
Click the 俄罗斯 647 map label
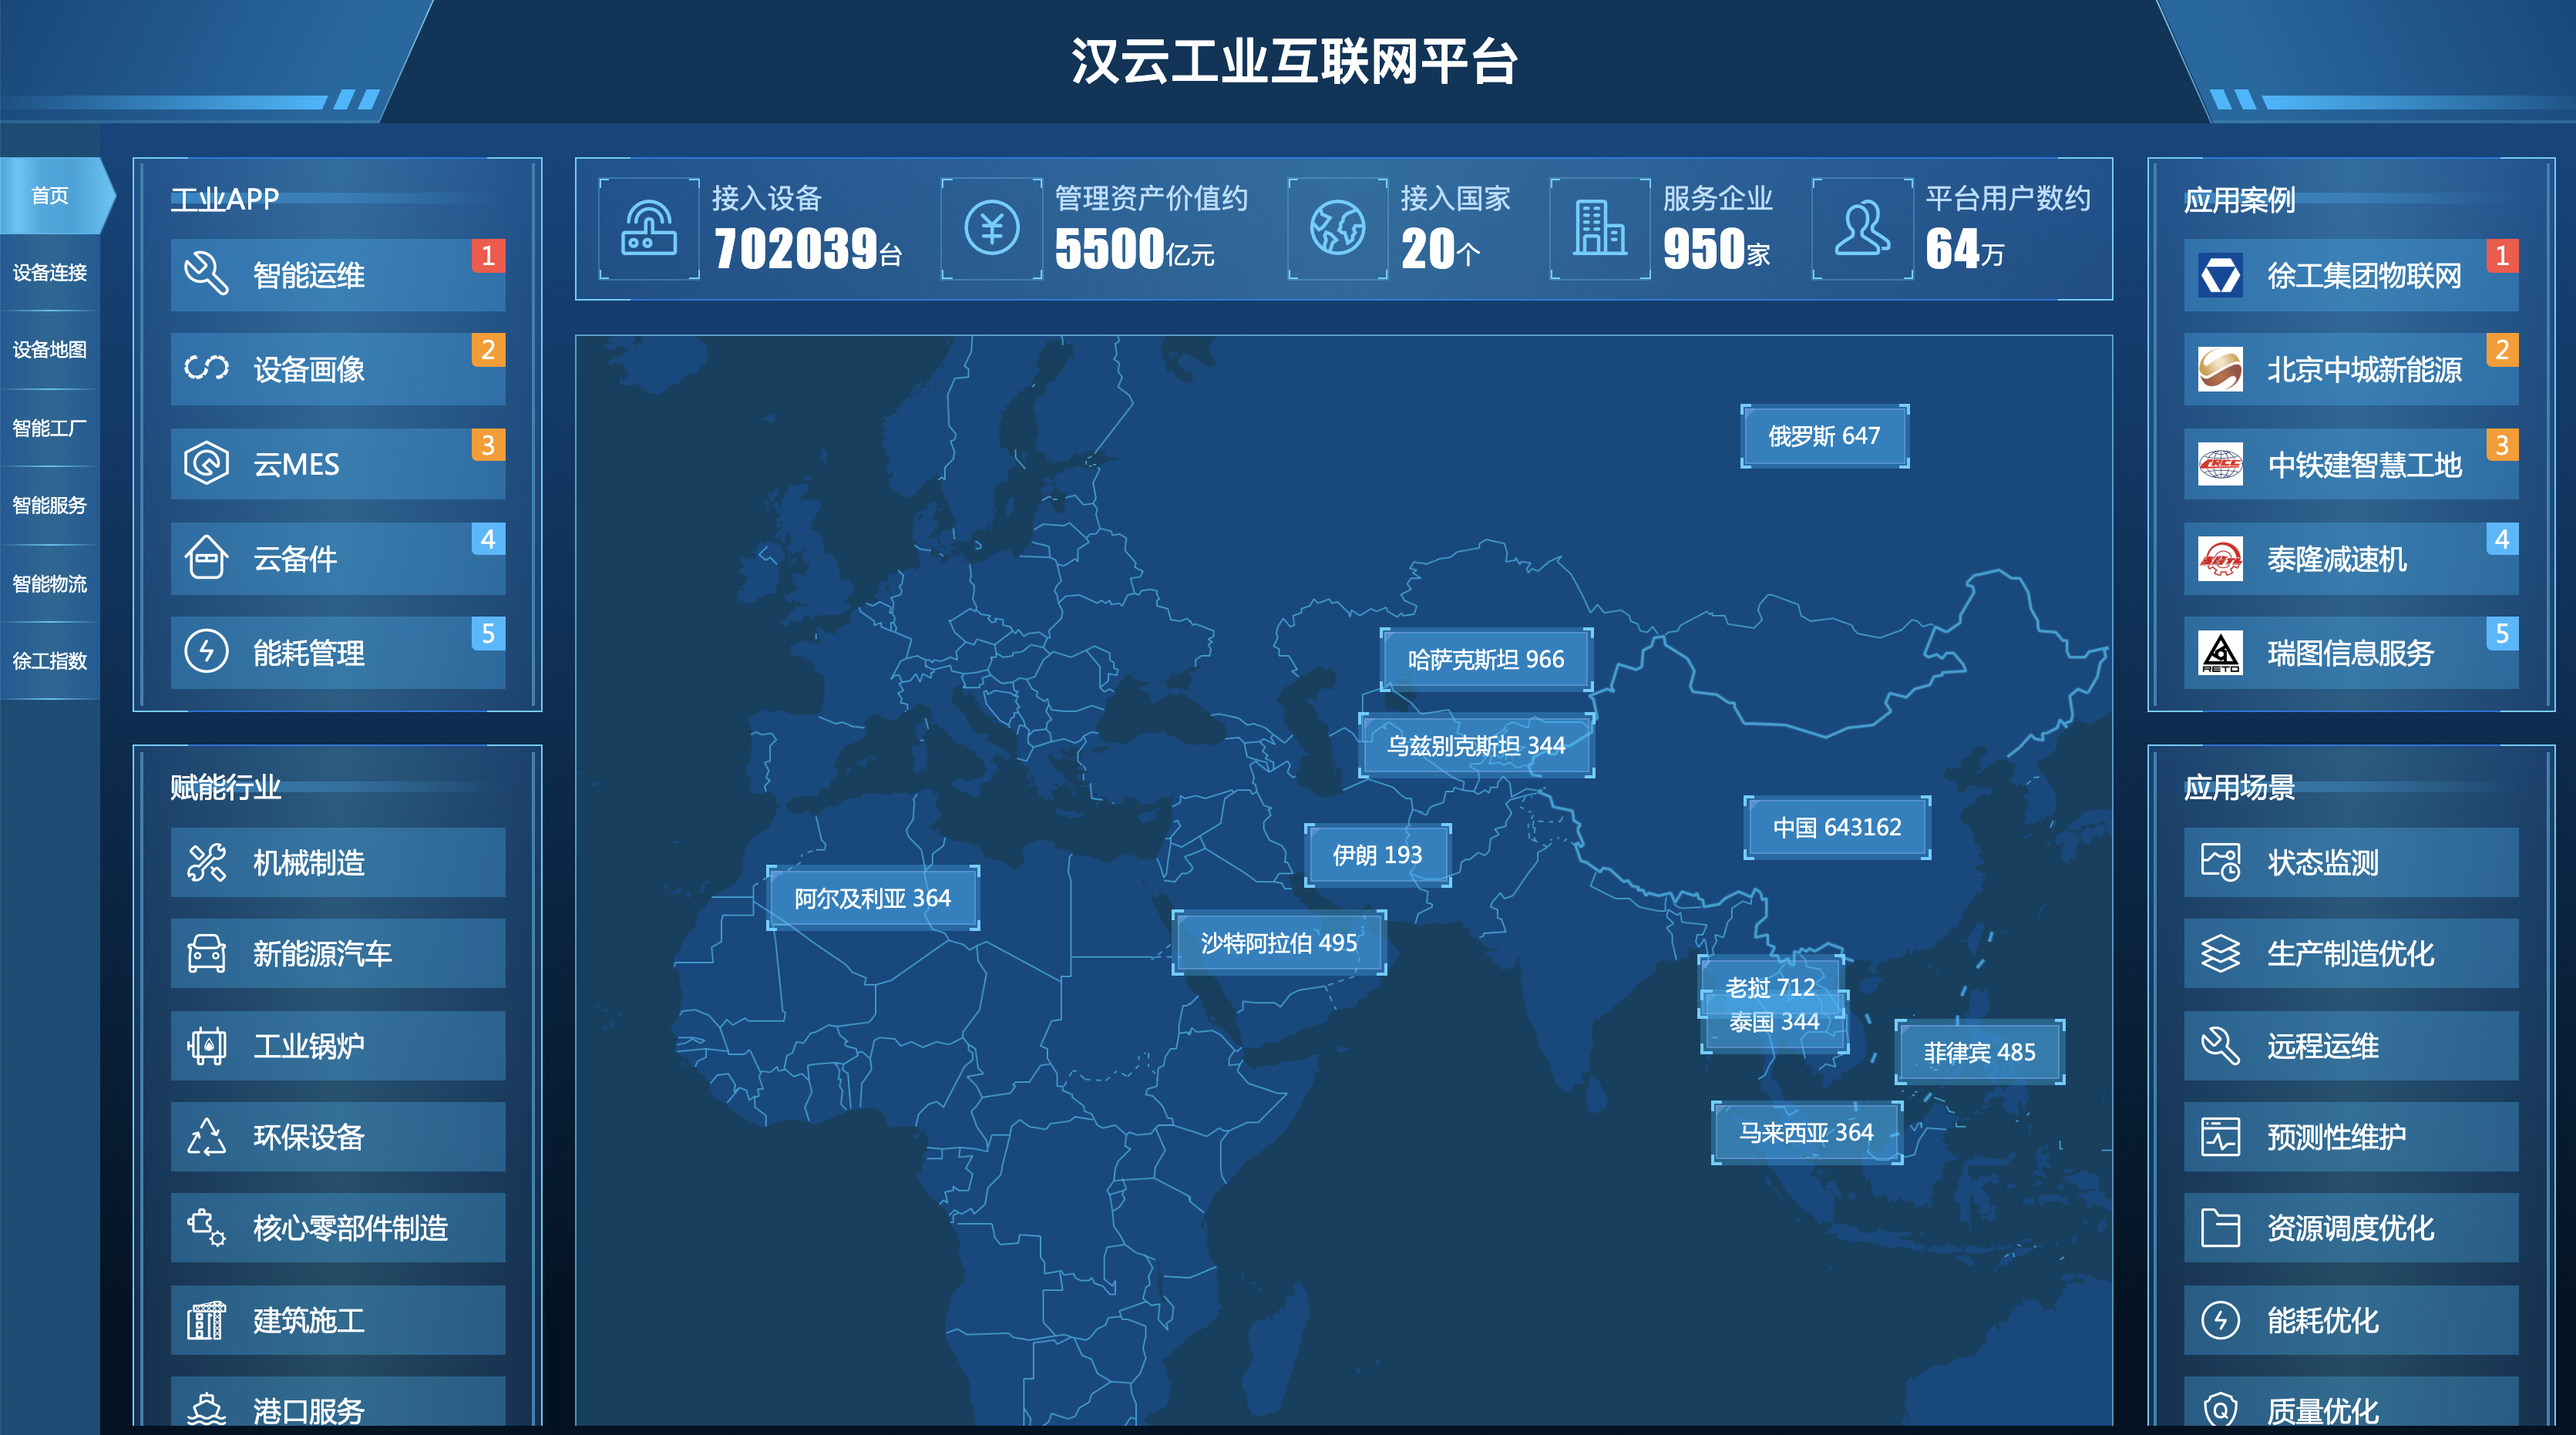pos(1824,436)
